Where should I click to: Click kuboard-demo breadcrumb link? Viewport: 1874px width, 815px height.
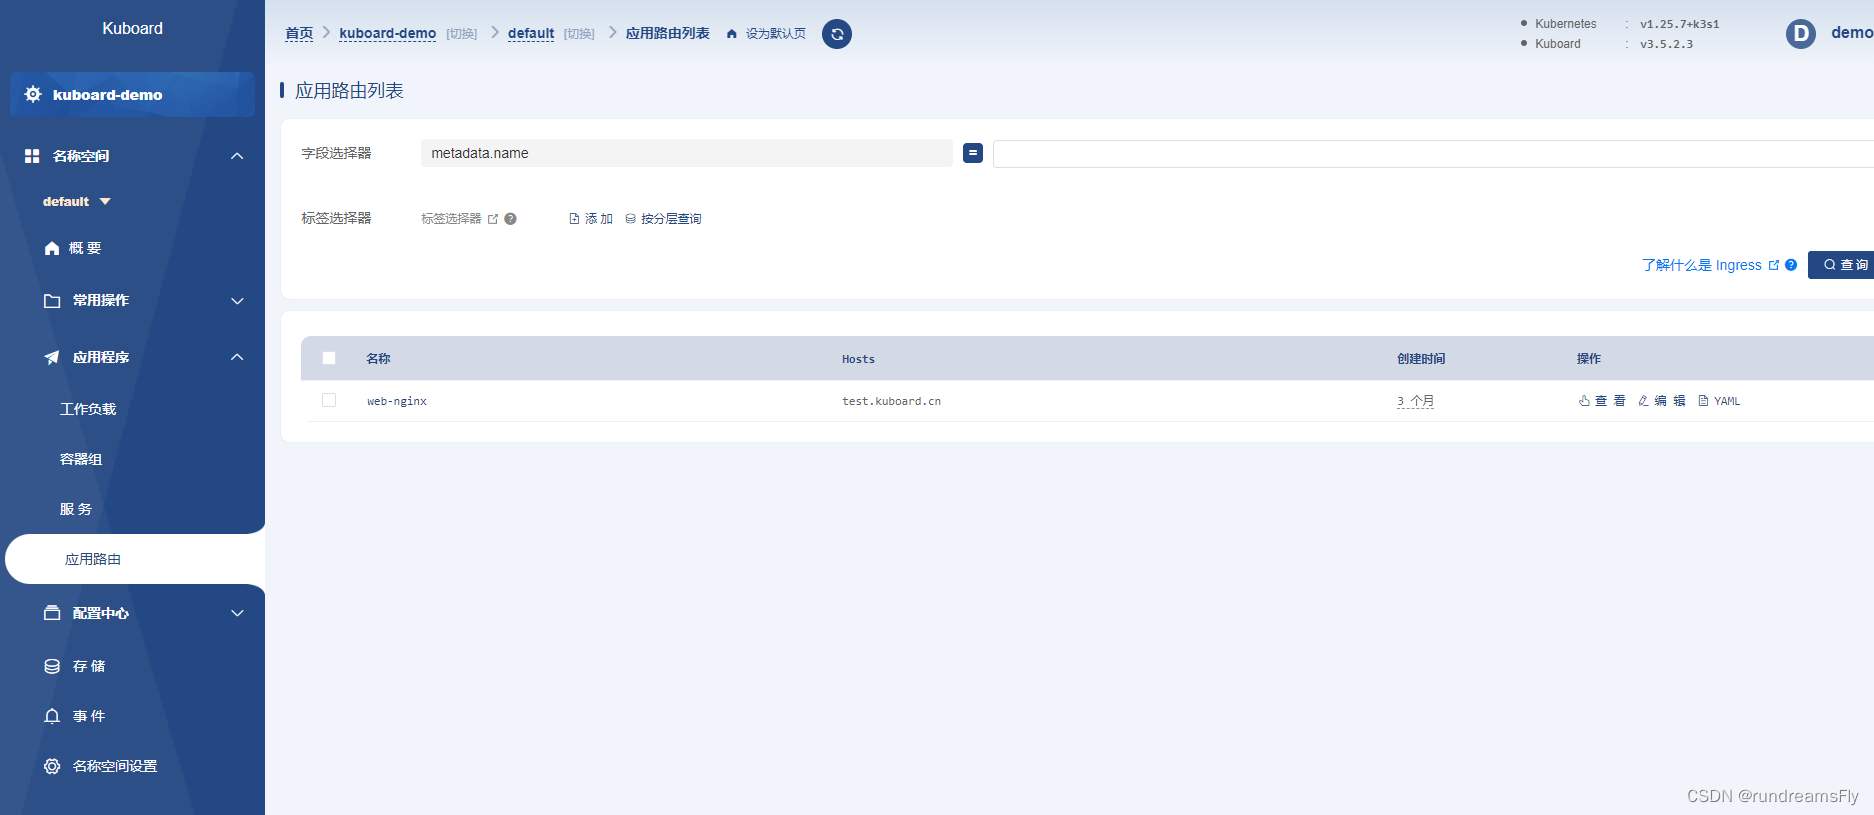pyautogui.click(x=388, y=33)
